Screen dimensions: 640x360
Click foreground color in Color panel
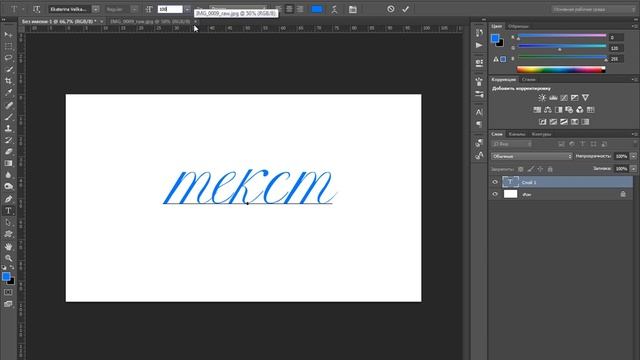[495, 38]
